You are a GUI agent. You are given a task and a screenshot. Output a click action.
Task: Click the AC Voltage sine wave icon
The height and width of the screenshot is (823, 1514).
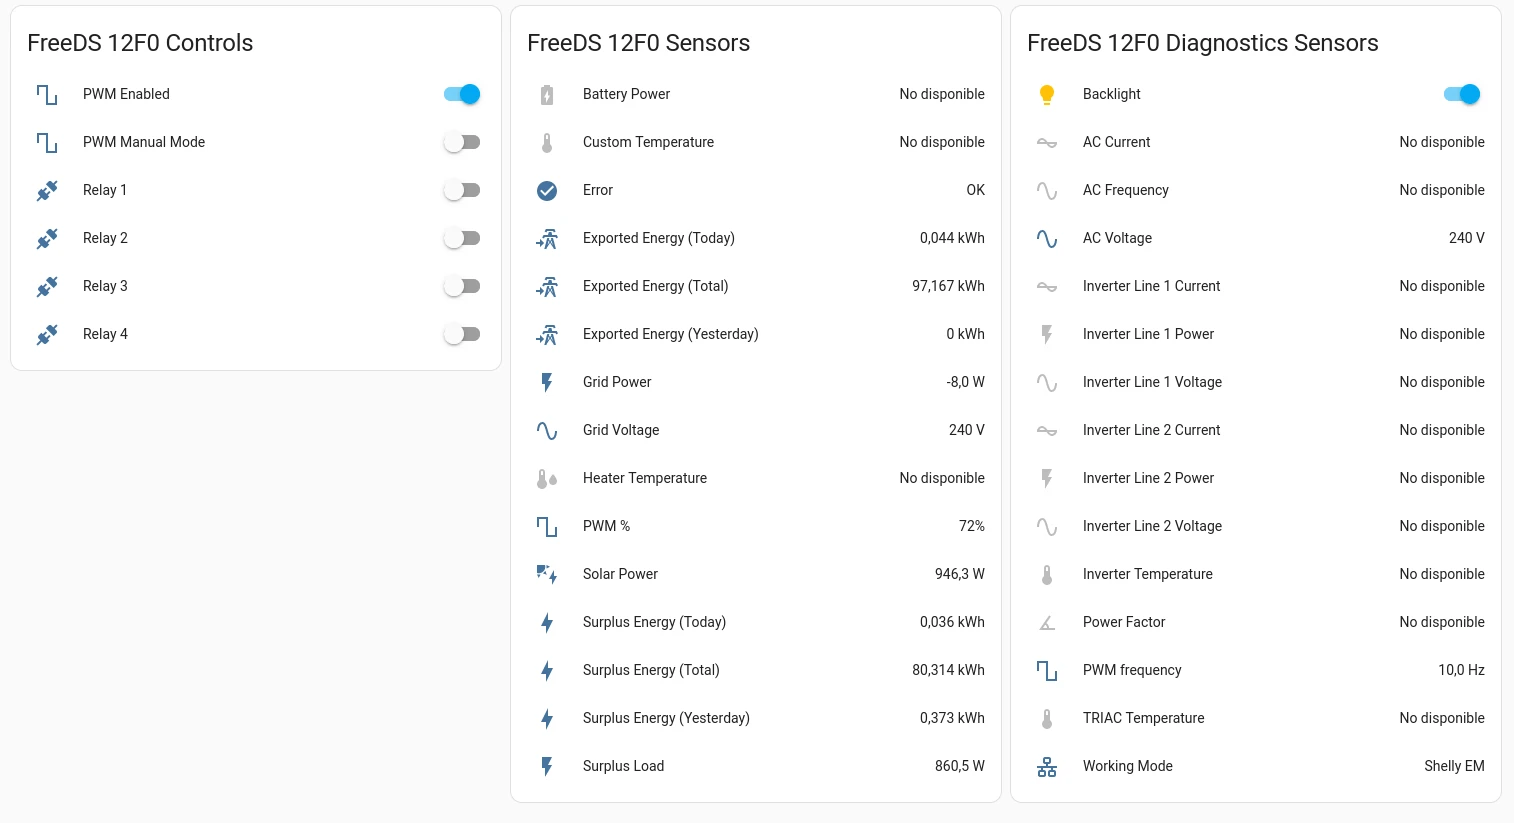pos(1047,238)
